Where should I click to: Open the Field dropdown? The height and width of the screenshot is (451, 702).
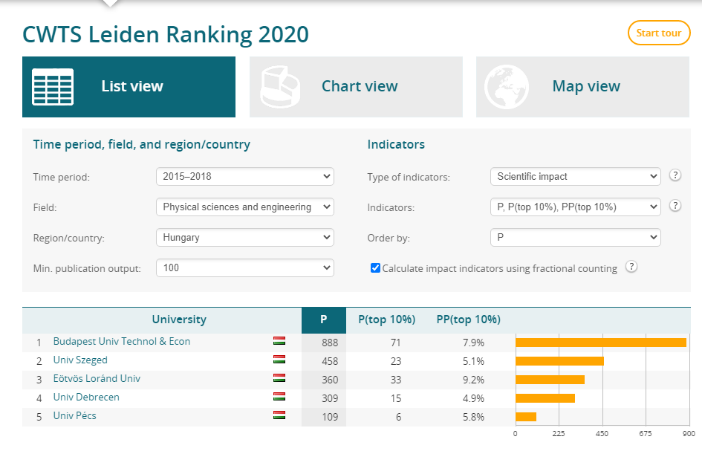click(245, 207)
